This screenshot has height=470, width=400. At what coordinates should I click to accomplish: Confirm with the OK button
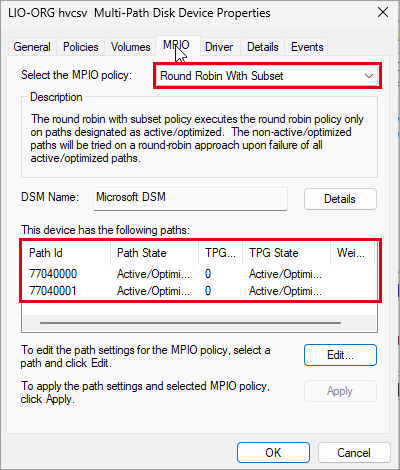point(273,453)
